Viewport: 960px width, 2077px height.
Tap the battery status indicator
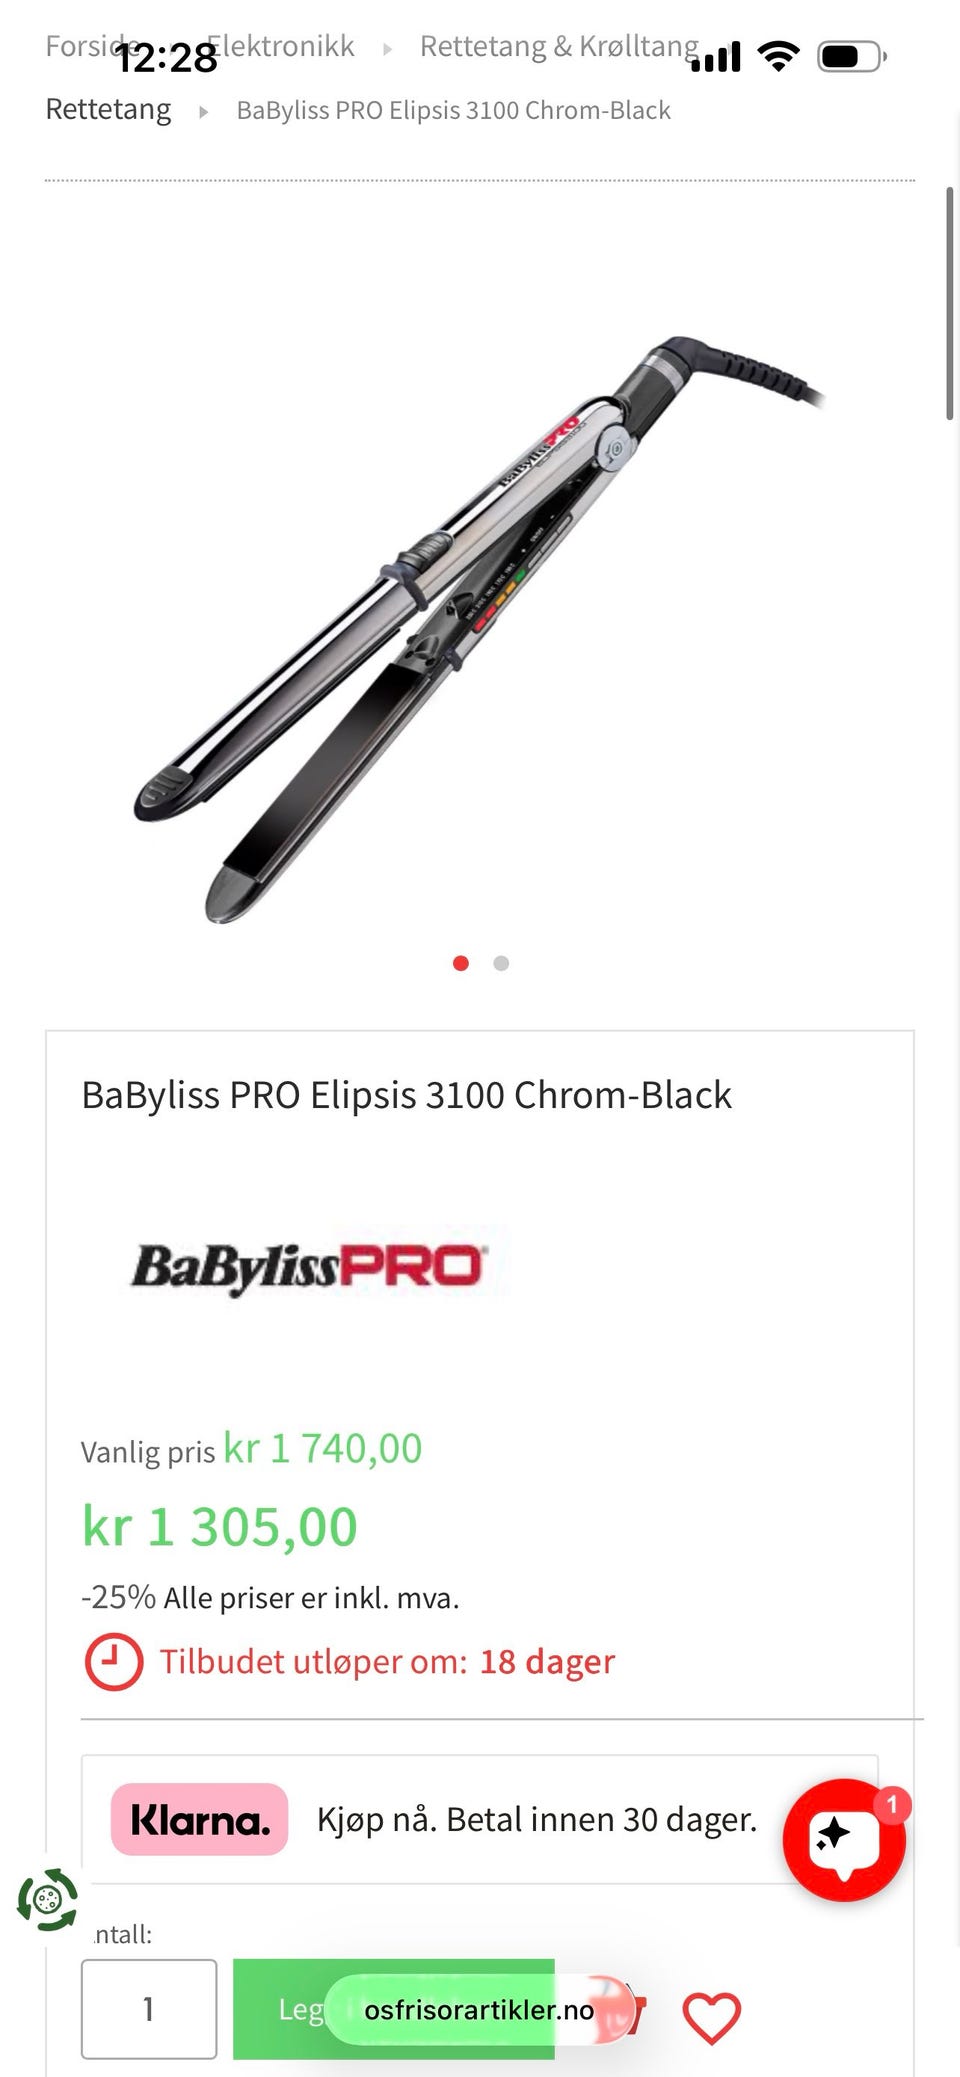click(852, 56)
